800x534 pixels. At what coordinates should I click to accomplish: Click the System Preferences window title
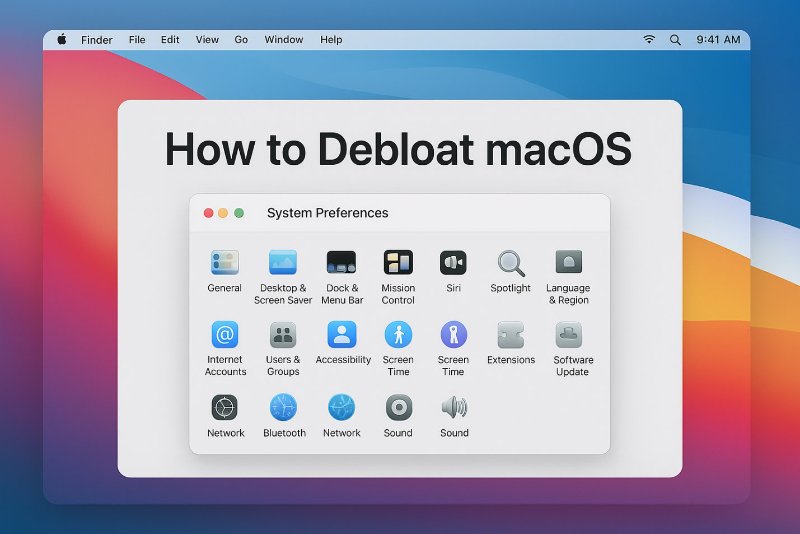[328, 213]
